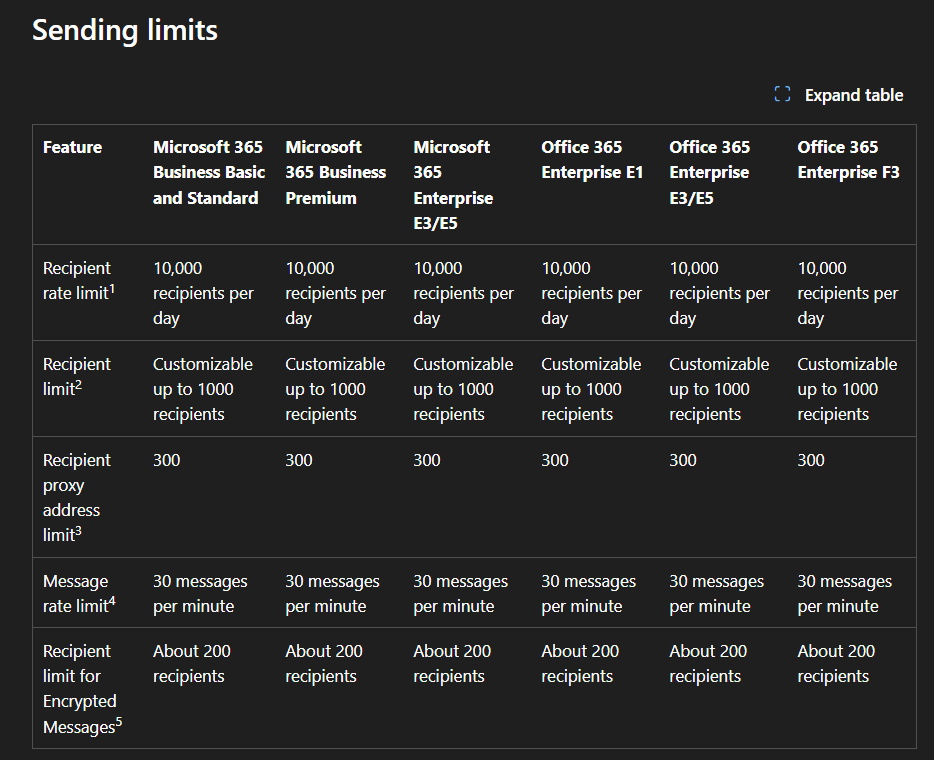934x760 pixels.
Task: Open footnote 5 after Encrypted Messages
Action: point(119,723)
